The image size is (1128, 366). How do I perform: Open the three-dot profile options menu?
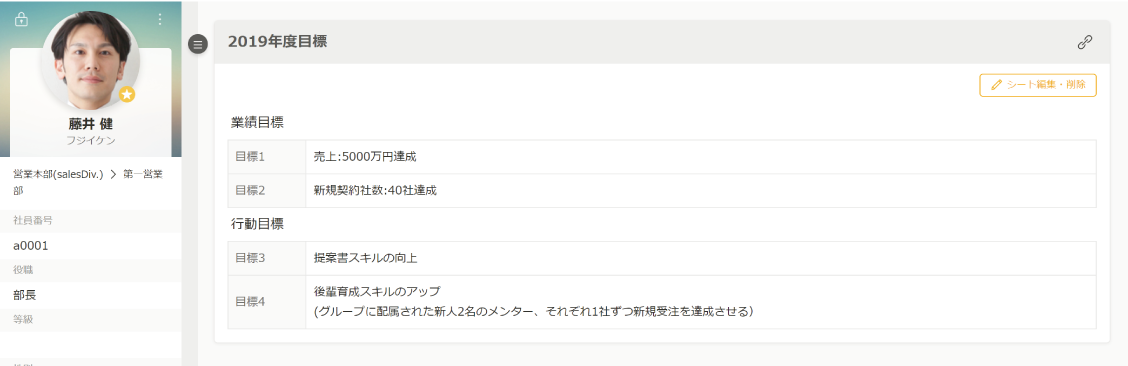click(160, 19)
